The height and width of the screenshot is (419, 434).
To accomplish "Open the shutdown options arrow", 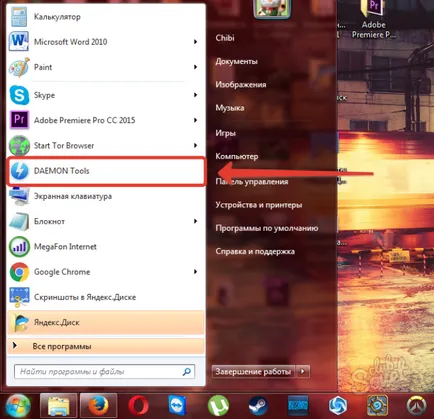I will [303, 371].
